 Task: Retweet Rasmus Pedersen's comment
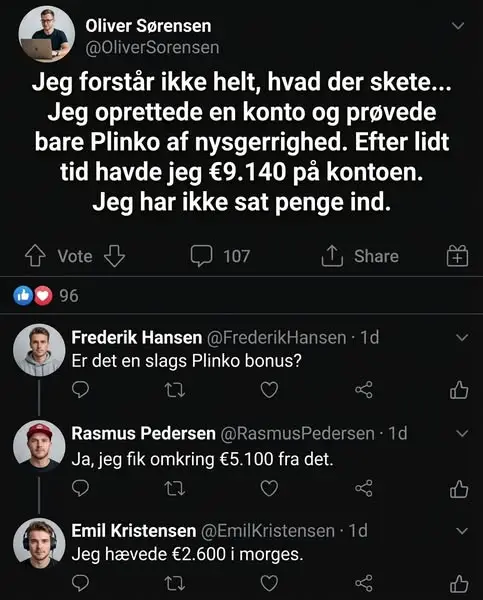pyautogui.click(x=175, y=488)
